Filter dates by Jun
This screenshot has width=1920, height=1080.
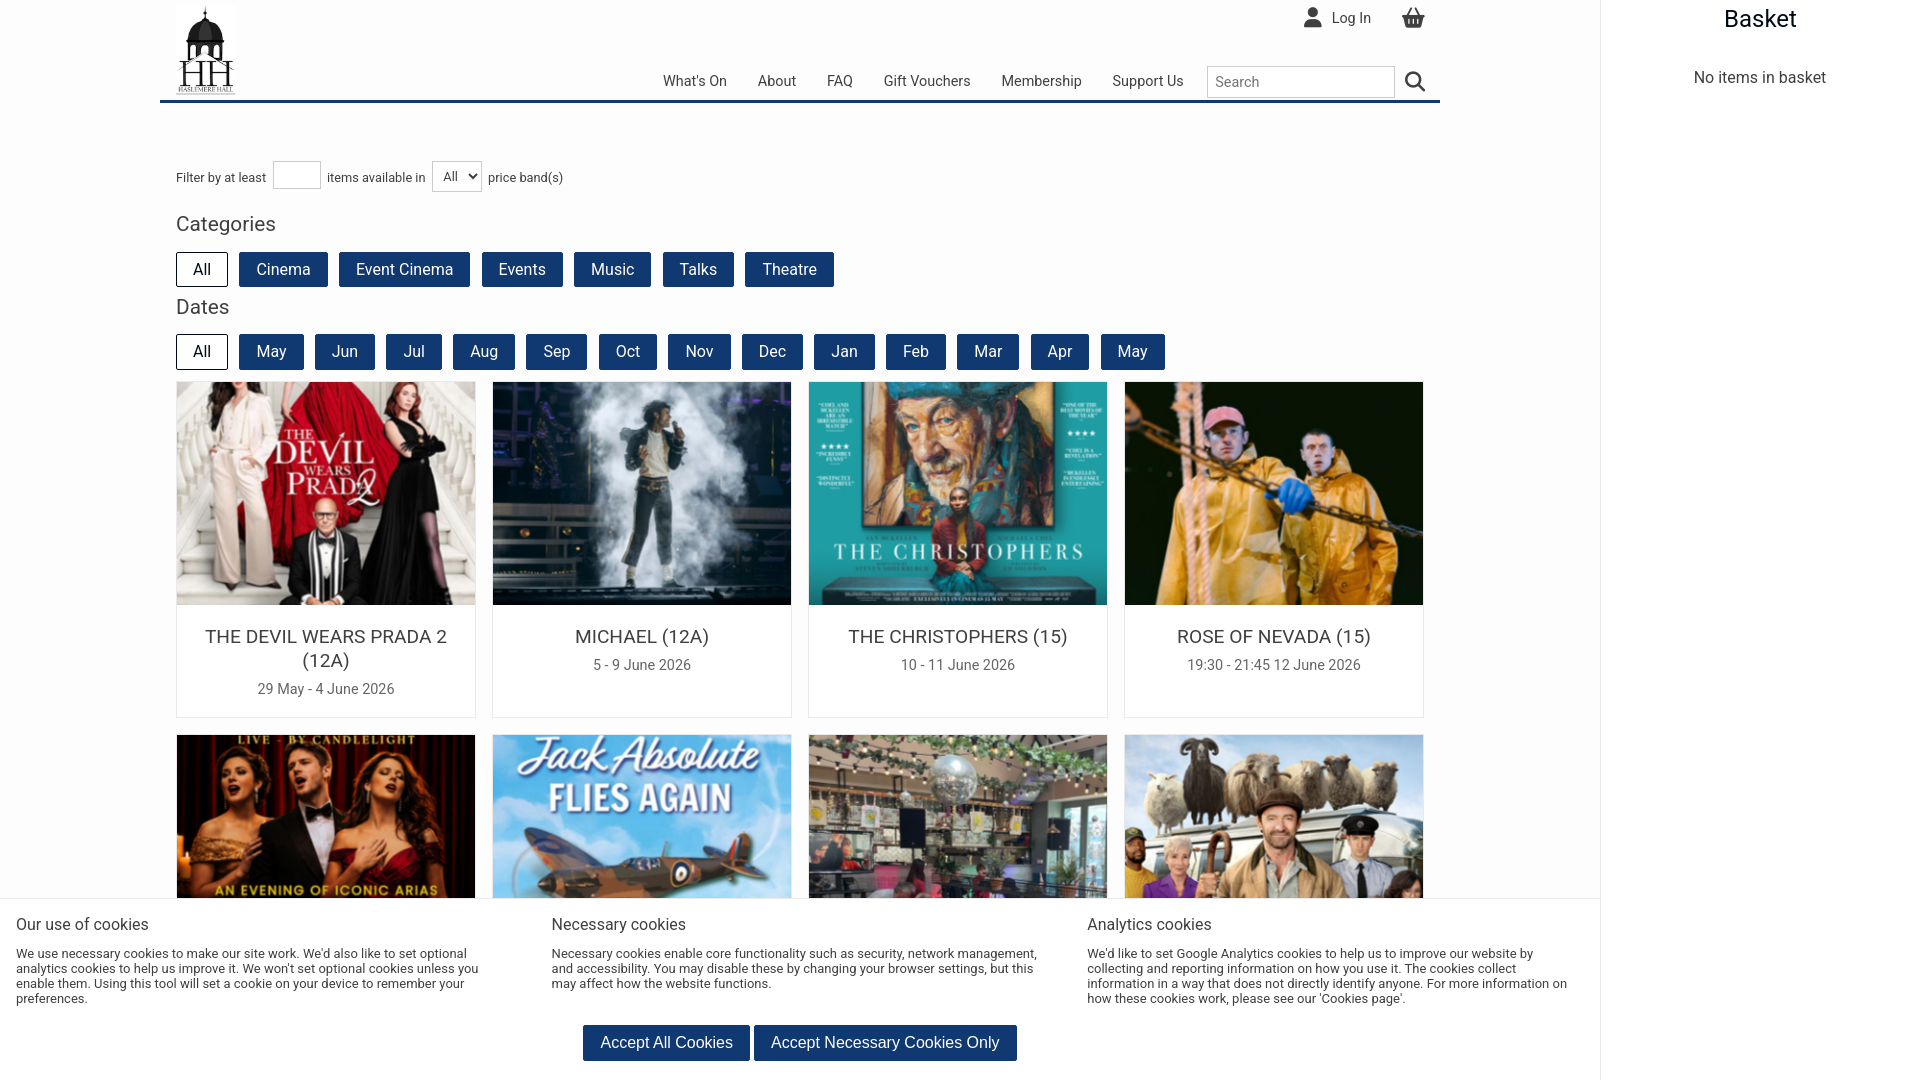click(344, 352)
